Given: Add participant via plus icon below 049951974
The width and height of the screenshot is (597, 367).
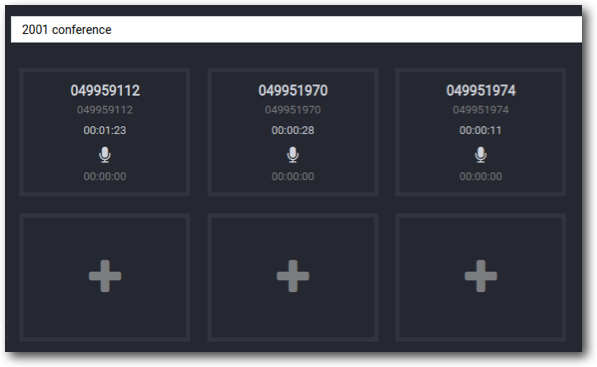Looking at the screenshot, I should pyautogui.click(x=480, y=276).
